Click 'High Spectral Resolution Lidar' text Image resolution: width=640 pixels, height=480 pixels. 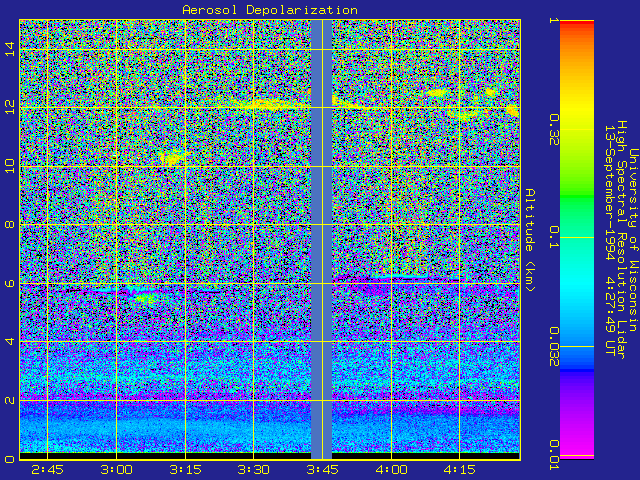click(x=621, y=240)
